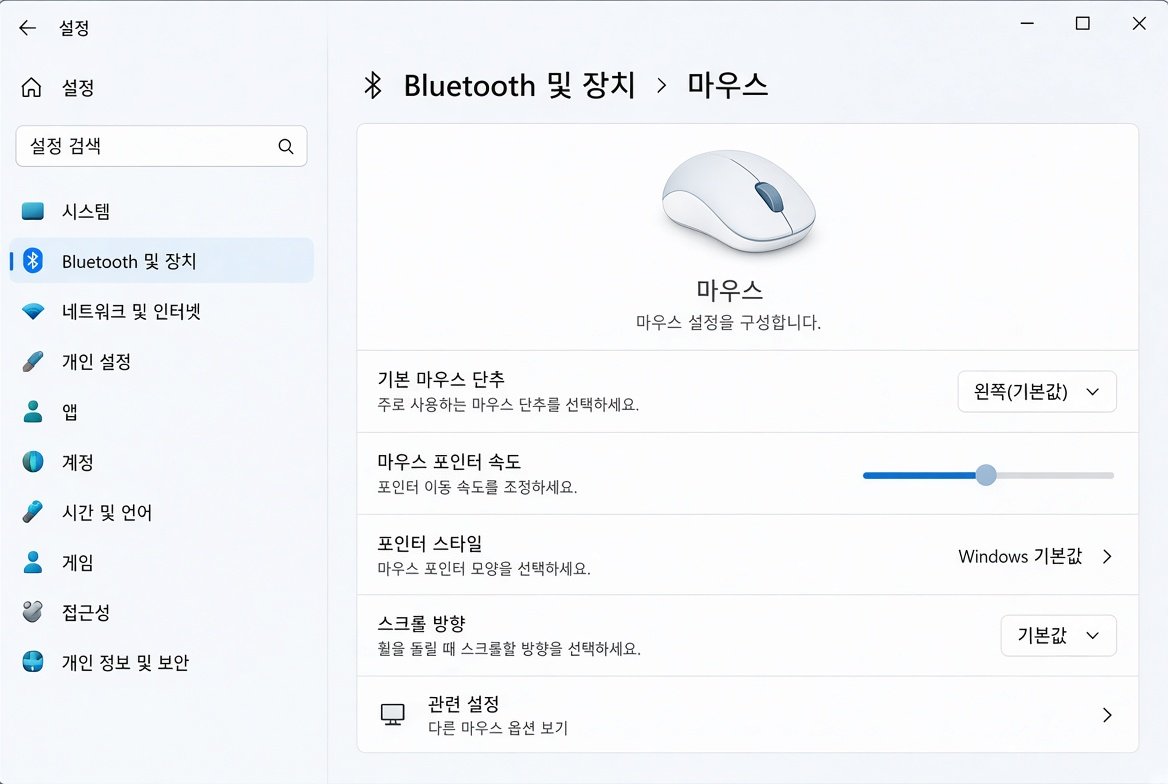Select Bluetooth 및 장치 in the sidebar
1168x784 pixels.
click(x=161, y=261)
